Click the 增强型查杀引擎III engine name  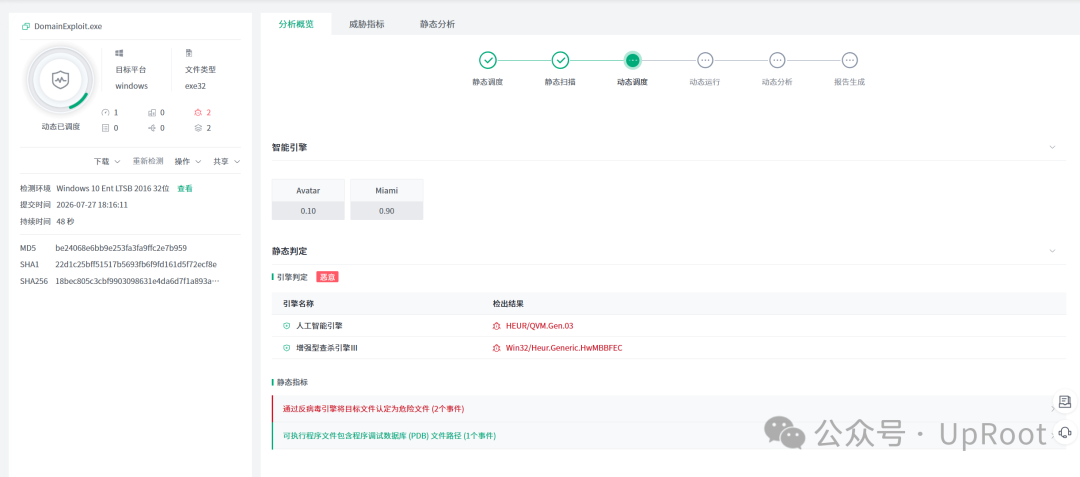click(326, 348)
